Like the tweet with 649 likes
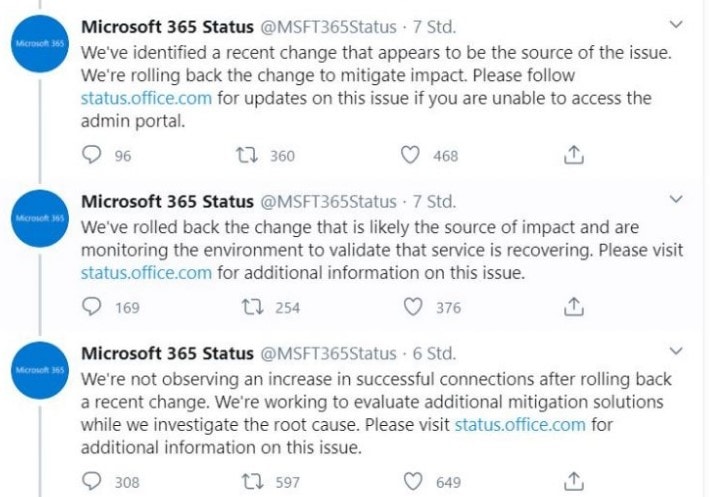Viewport: 712px width, 497px height. [x=413, y=482]
